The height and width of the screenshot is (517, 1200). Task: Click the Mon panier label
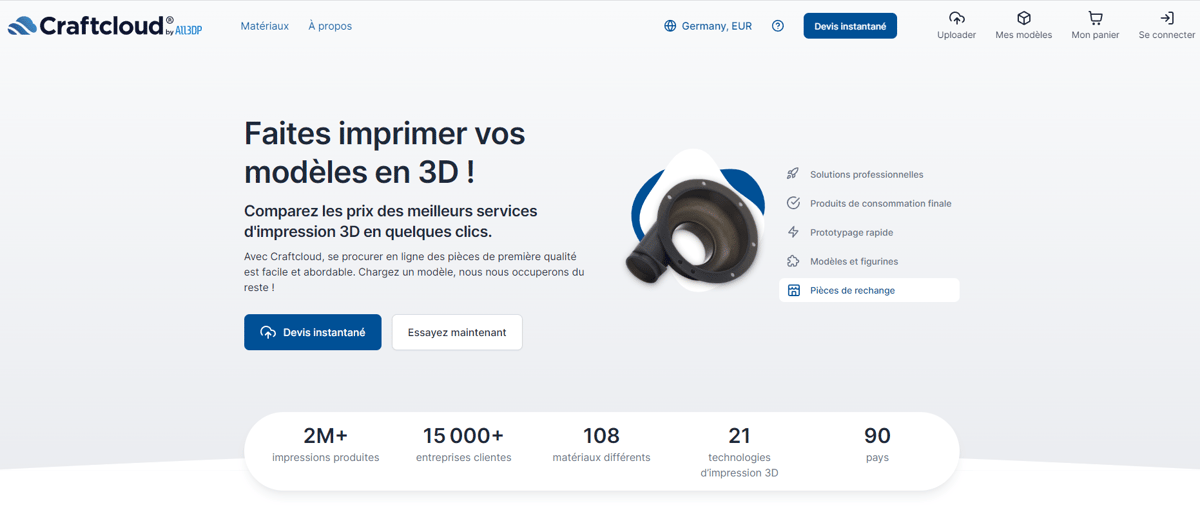click(1095, 35)
